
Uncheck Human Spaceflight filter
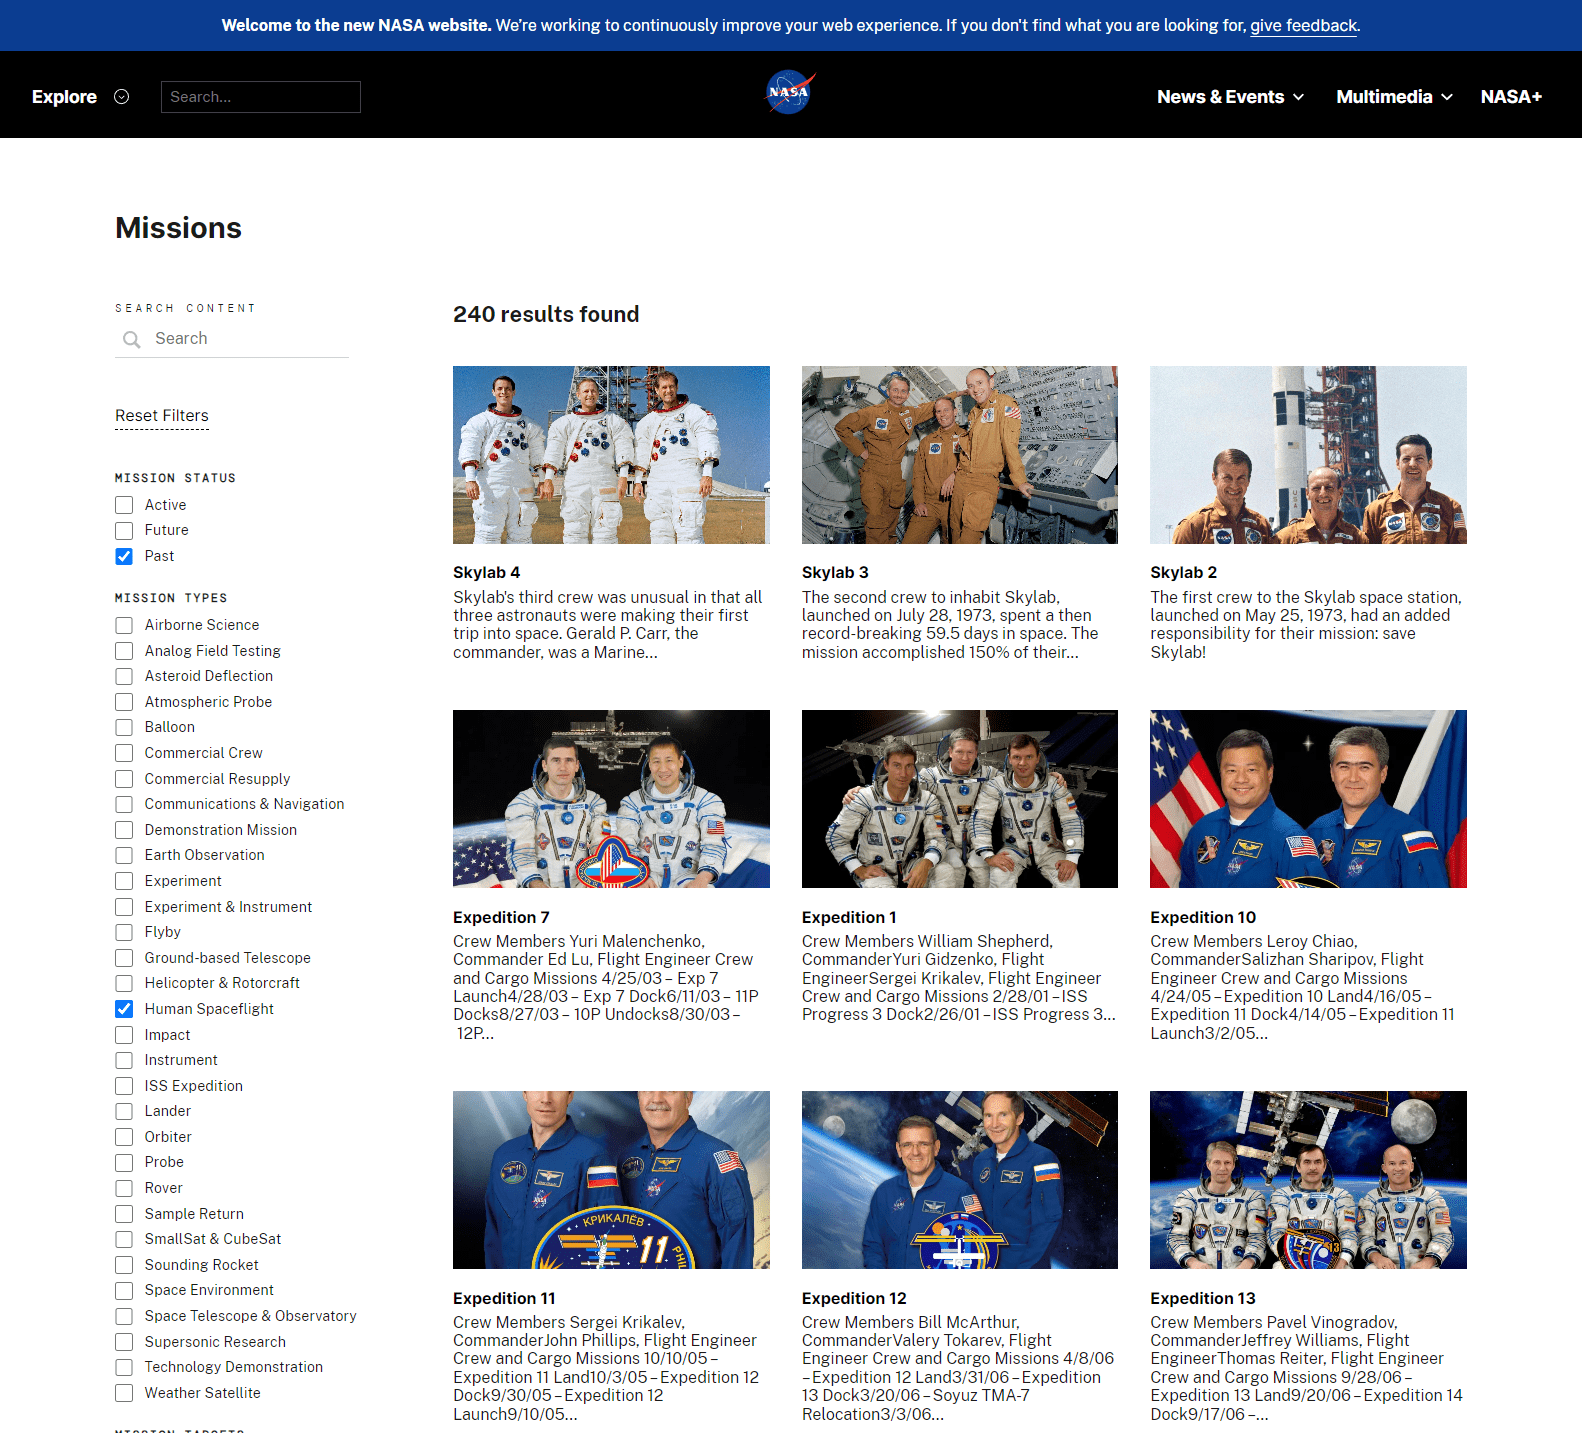[124, 1009]
